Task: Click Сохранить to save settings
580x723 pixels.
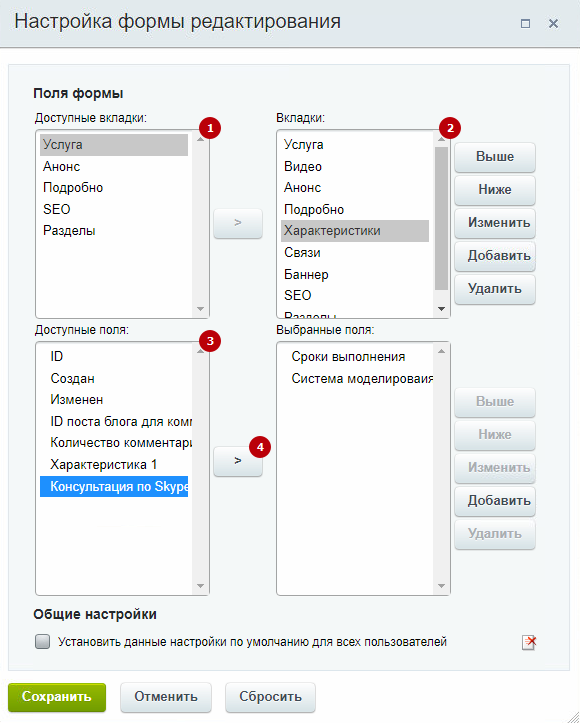Action: [x=57, y=697]
